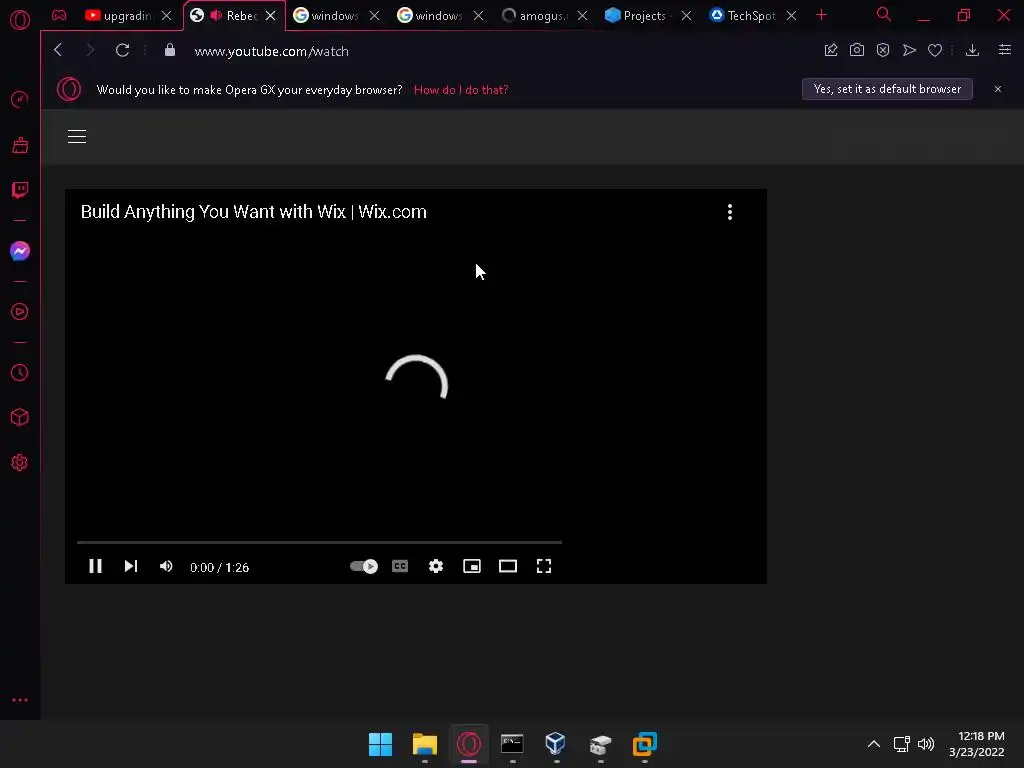Viewport: 1024px width, 768px height.
Task: Open My Flow send icon
Action: 909,50
